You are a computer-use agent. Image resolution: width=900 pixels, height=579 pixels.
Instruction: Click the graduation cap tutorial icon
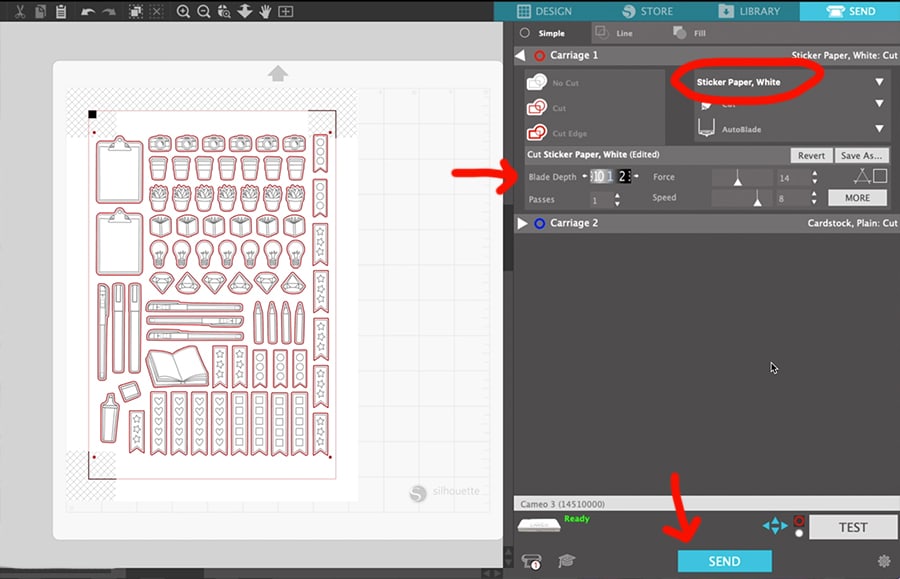[567, 562]
